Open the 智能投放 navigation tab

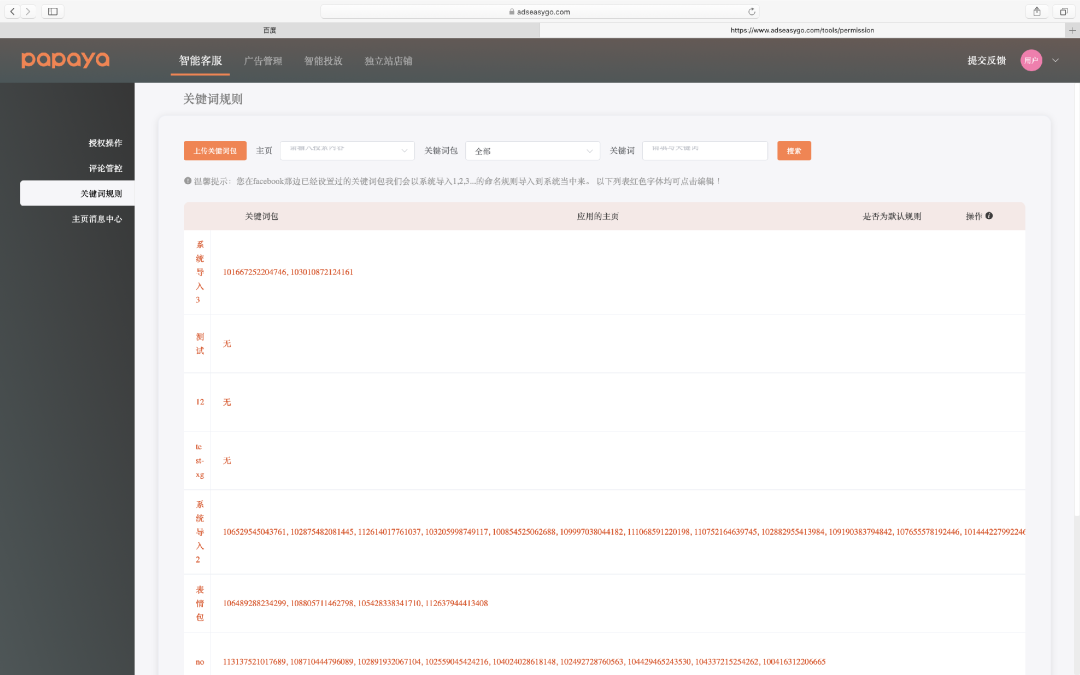(323, 61)
